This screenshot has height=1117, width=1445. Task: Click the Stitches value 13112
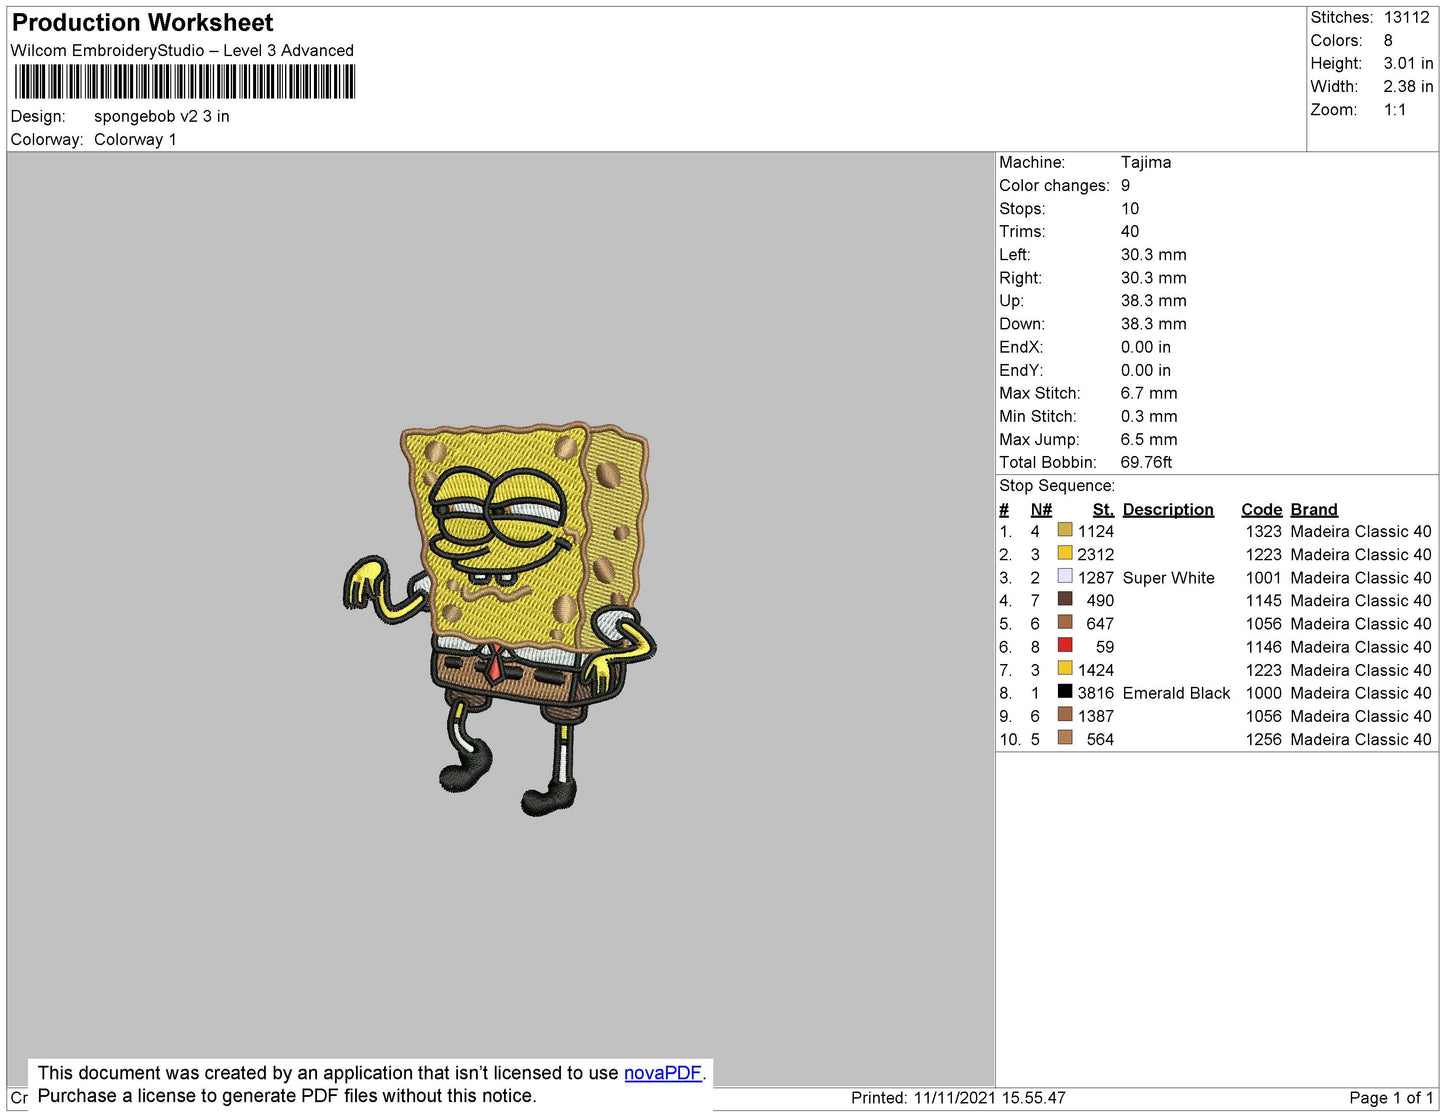(1406, 18)
